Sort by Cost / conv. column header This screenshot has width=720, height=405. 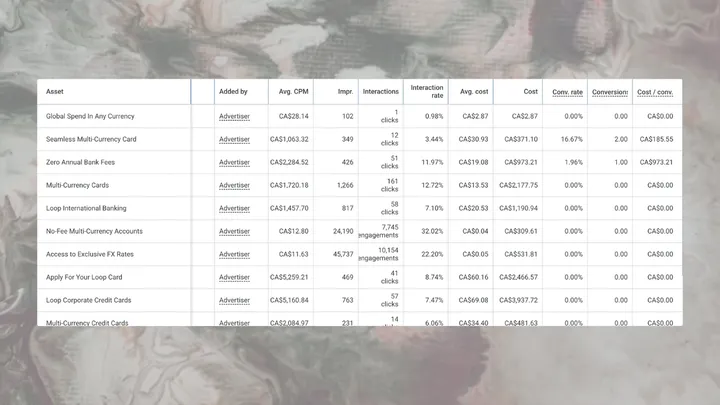[655, 92]
